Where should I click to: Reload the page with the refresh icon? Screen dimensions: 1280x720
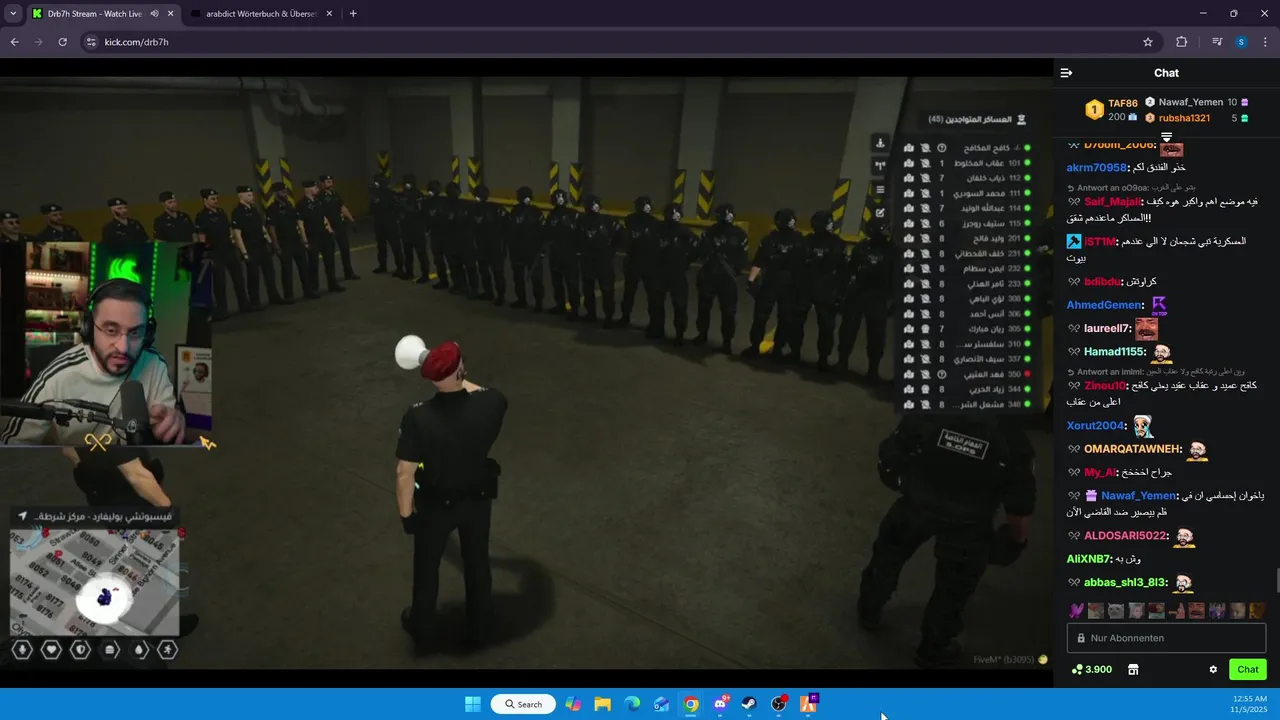pyautogui.click(x=62, y=42)
